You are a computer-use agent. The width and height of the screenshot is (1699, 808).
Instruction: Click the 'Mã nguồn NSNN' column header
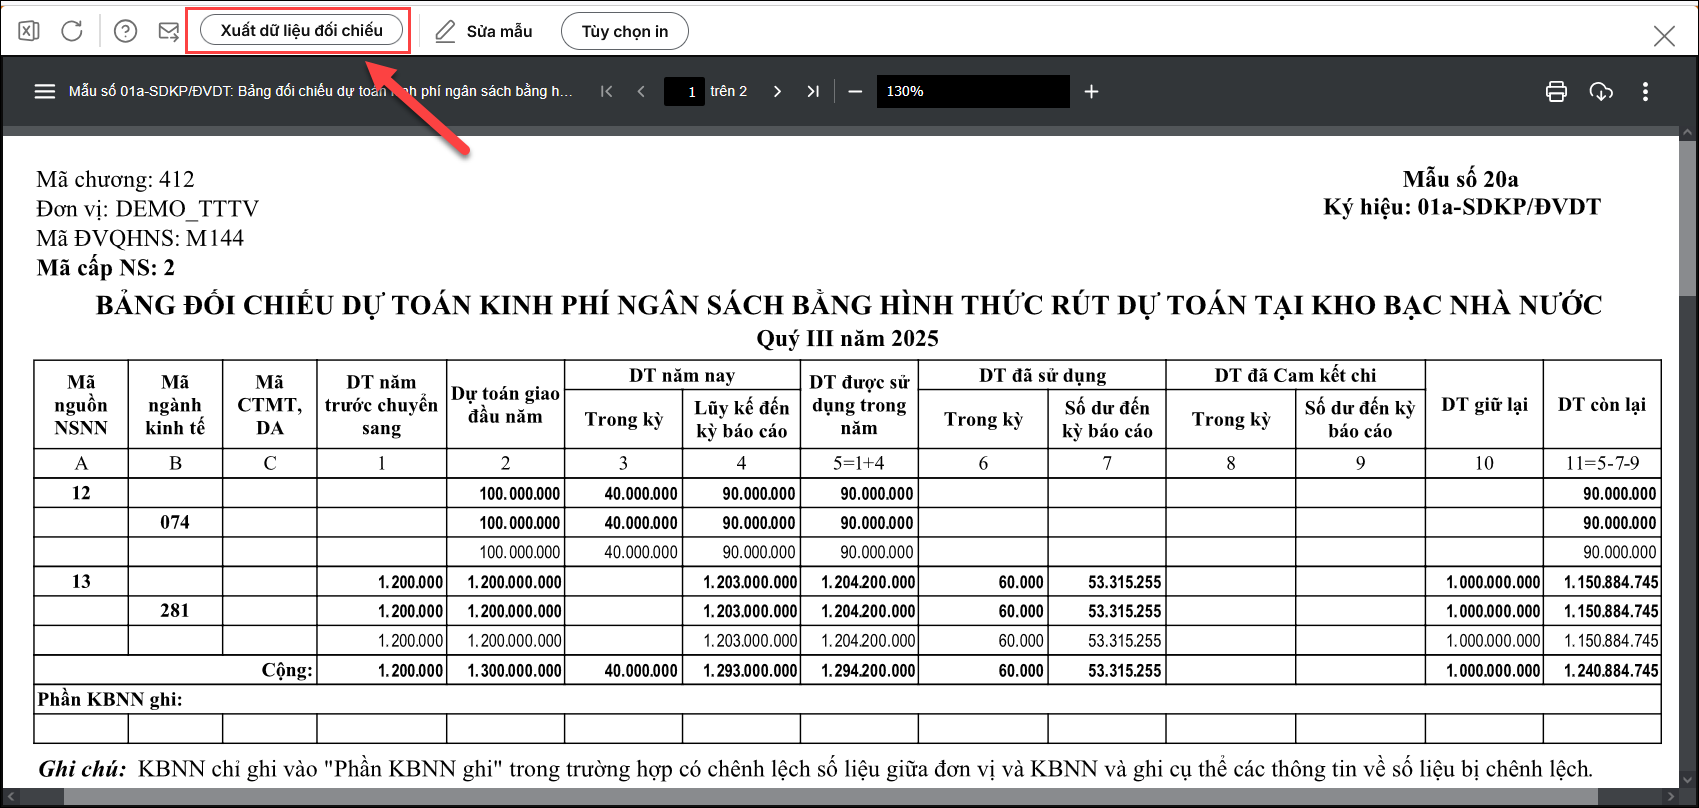[x=81, y=405]
